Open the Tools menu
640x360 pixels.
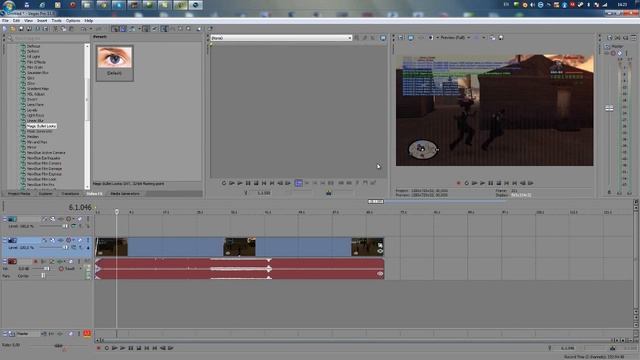56,20
